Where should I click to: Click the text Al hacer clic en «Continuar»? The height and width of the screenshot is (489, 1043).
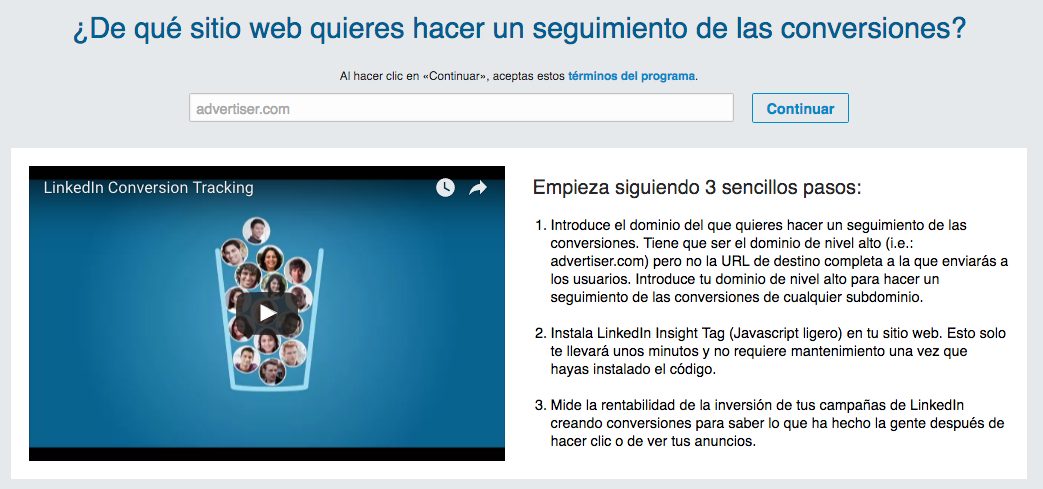pyautogui.click(x=416, y=76)
